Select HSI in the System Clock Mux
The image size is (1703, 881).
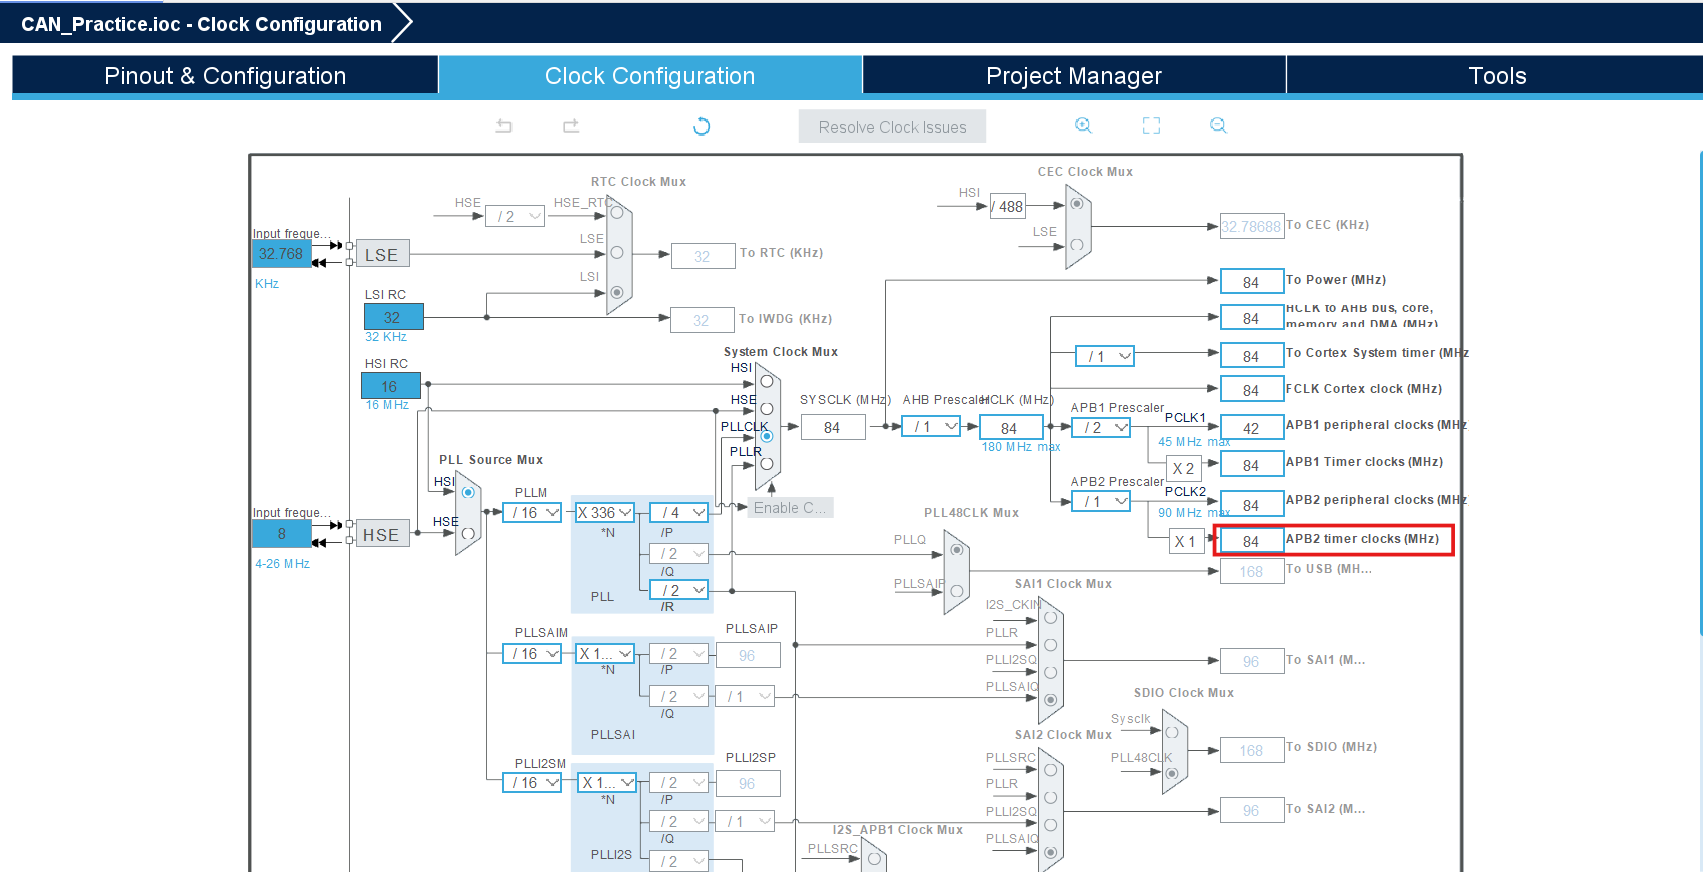[767, 381]
